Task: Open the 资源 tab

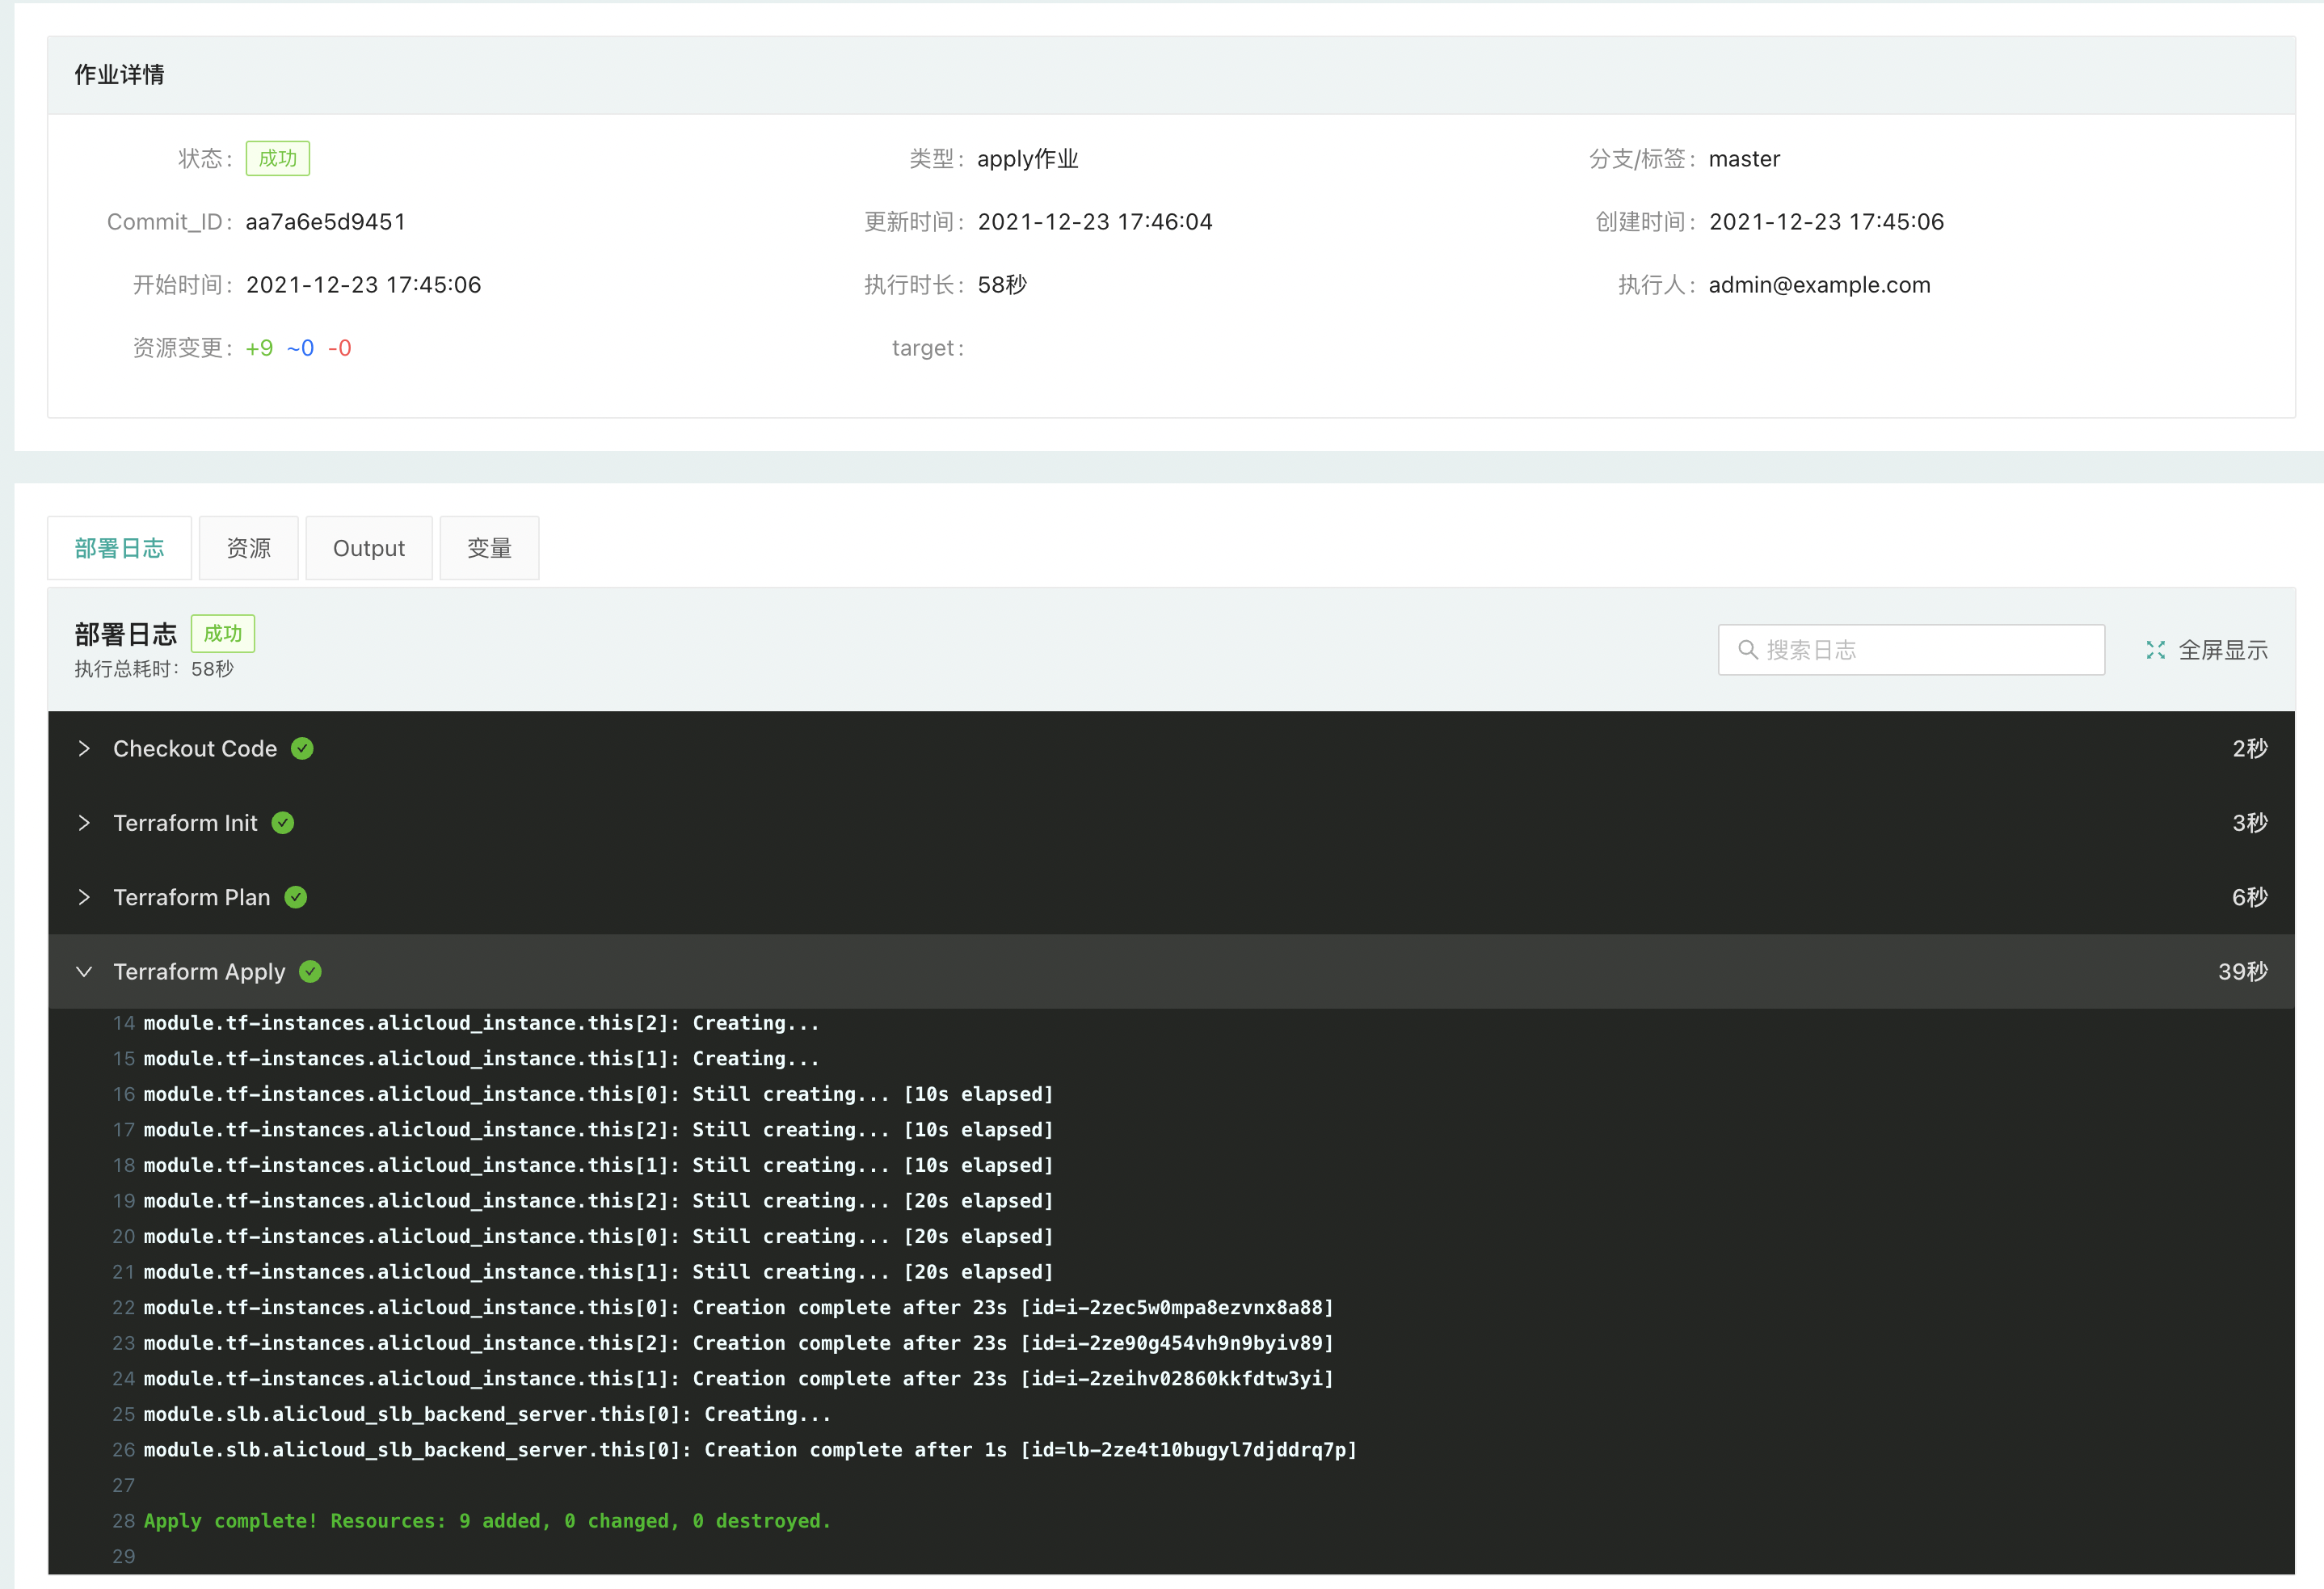Action: 248,548
